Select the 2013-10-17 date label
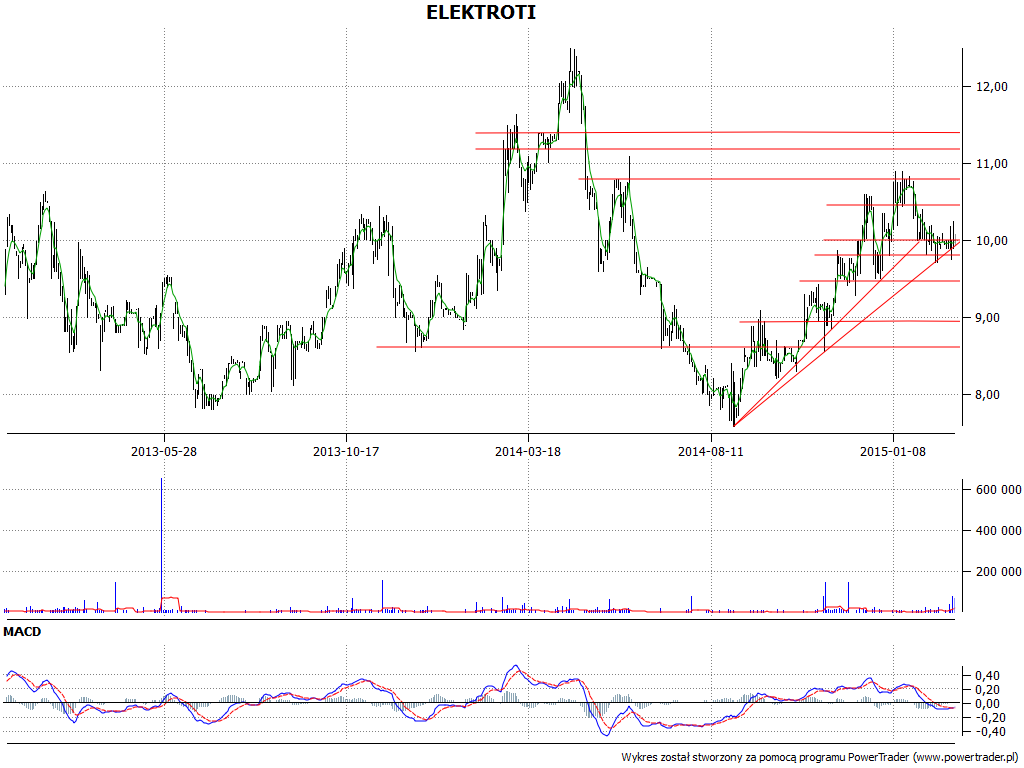The height and width of the screenshot is (768, 1024). tap(346, 451)
